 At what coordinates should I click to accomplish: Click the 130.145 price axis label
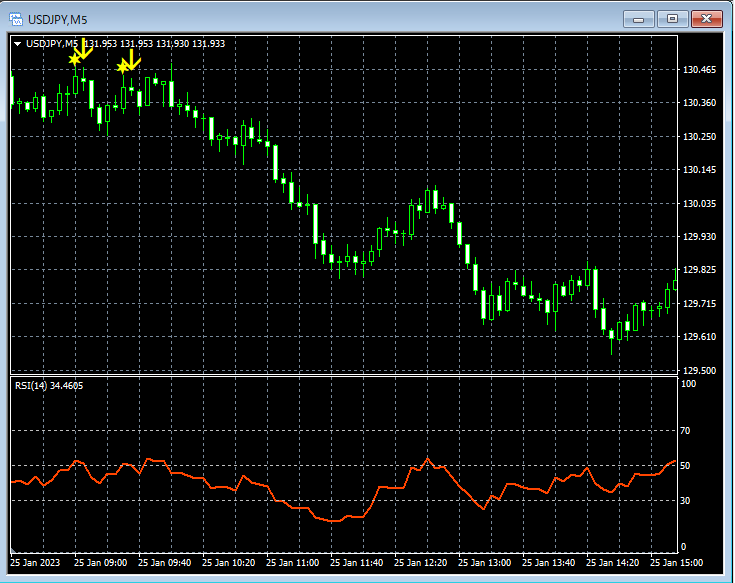[699, 170]
